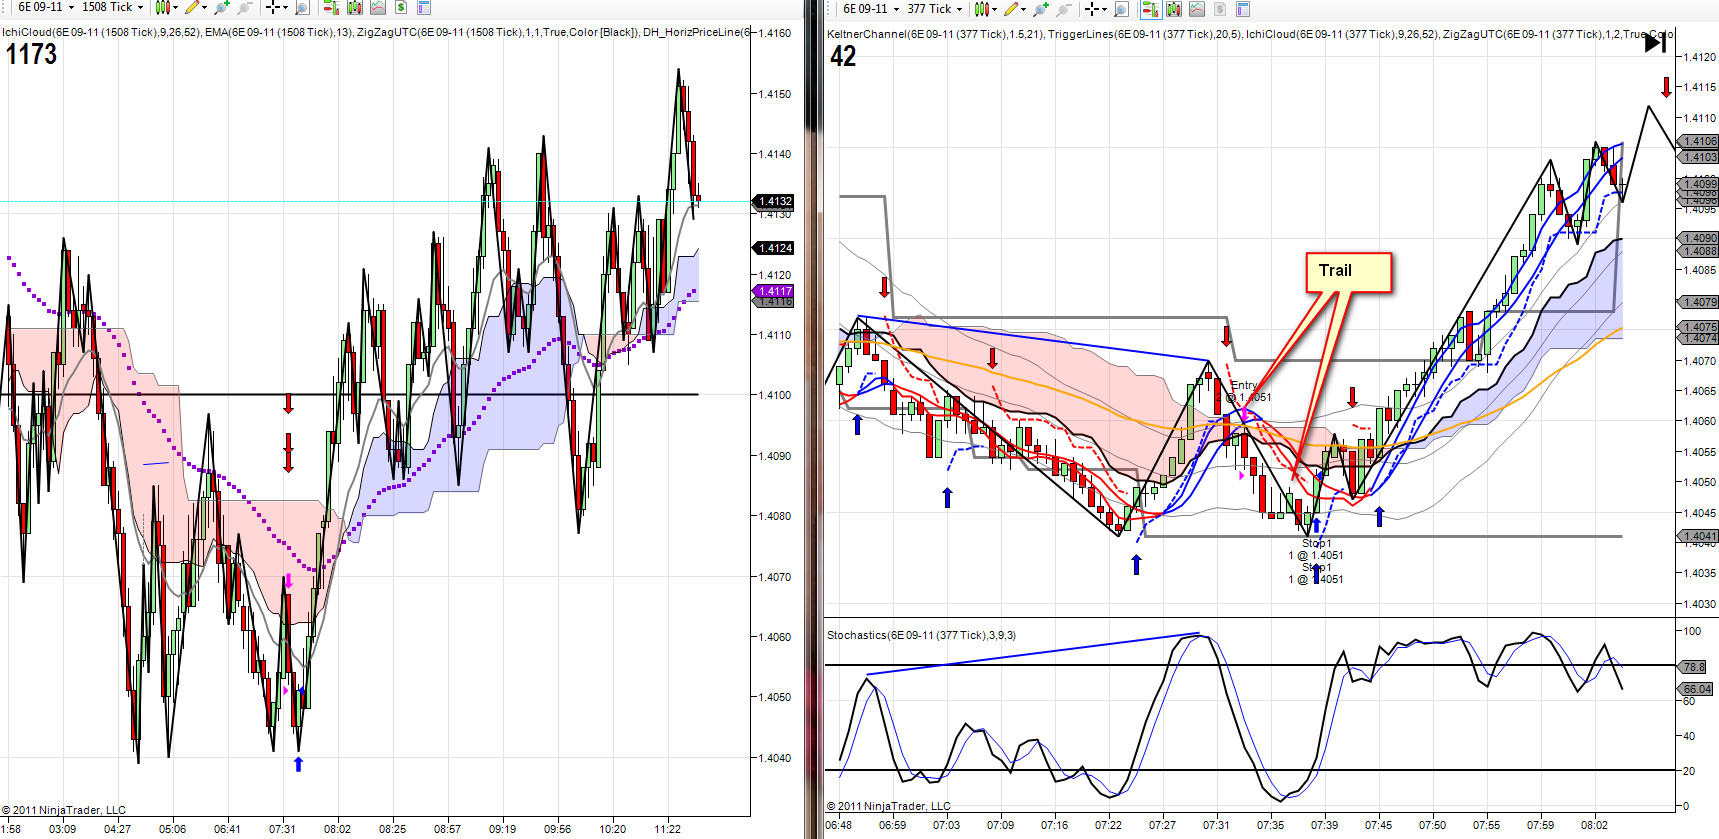1719x839 pixels.
Task: Activate crosshair cursor tool in right chart
Action: pyautogui.click(x=1092, y=9)
